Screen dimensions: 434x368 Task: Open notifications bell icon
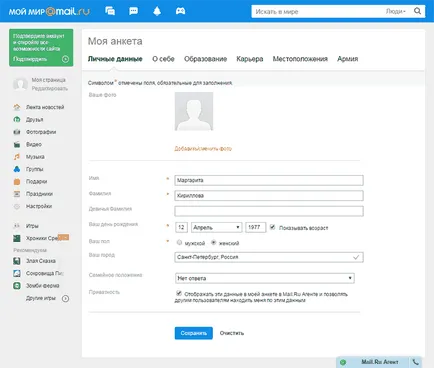pyautogui.click(x=157, y=11)
